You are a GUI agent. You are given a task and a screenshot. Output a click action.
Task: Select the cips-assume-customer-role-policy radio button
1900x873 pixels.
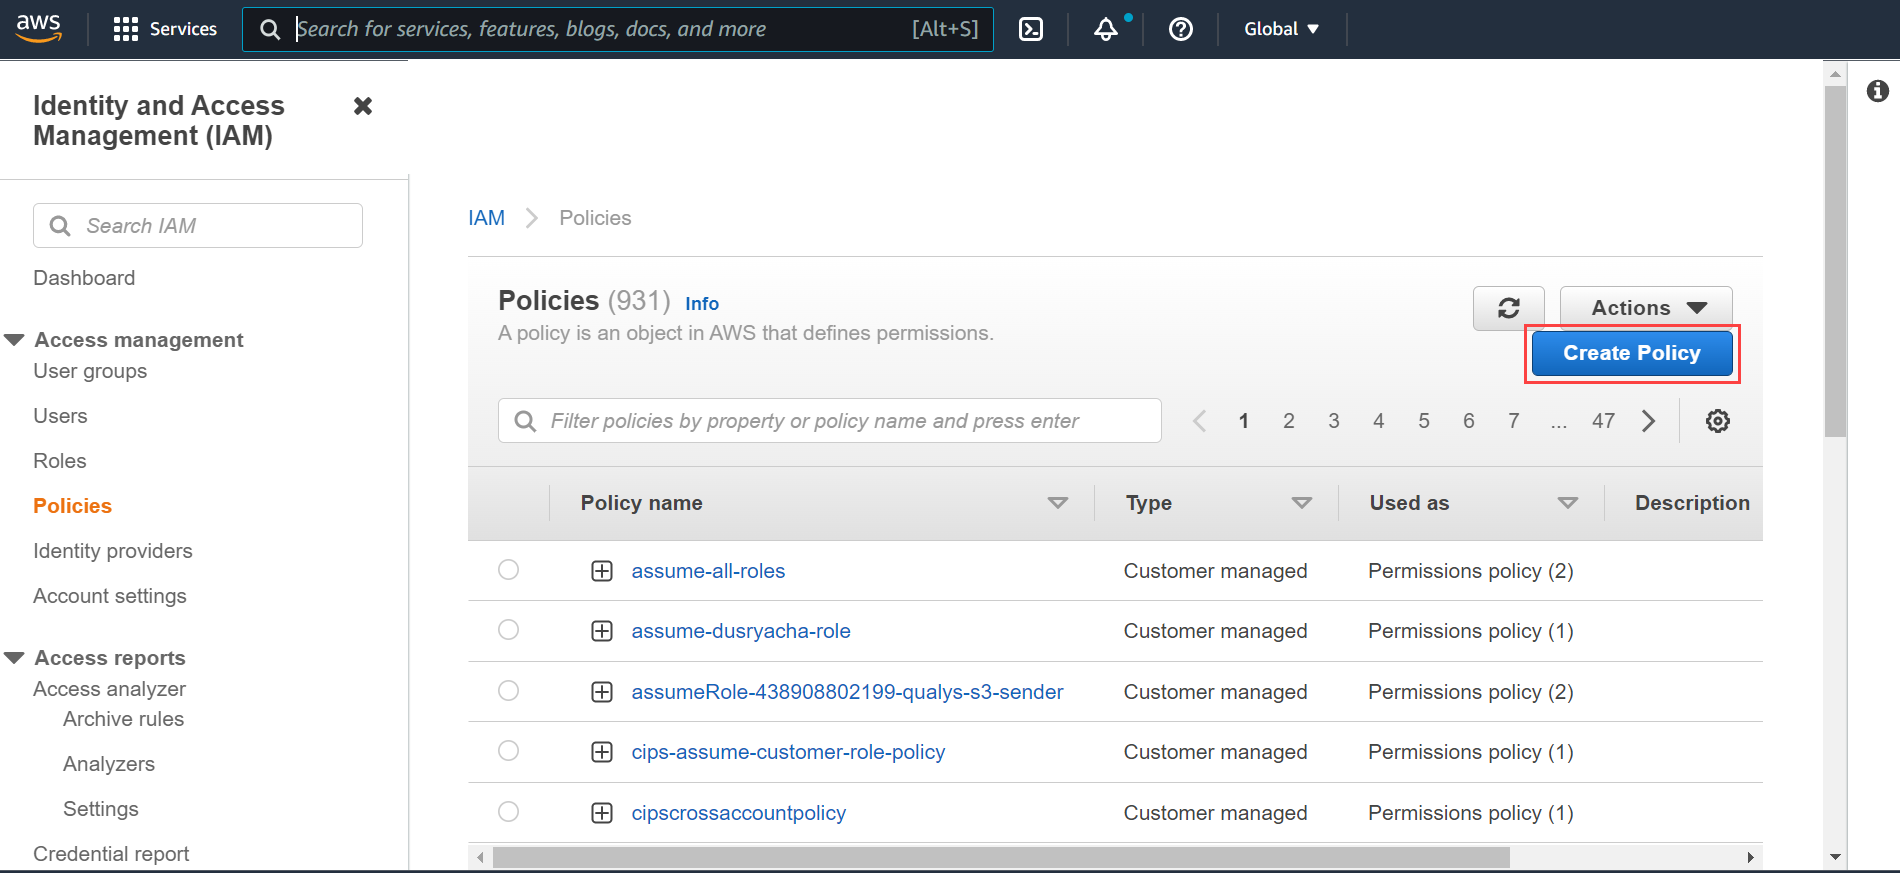[509, 751]
